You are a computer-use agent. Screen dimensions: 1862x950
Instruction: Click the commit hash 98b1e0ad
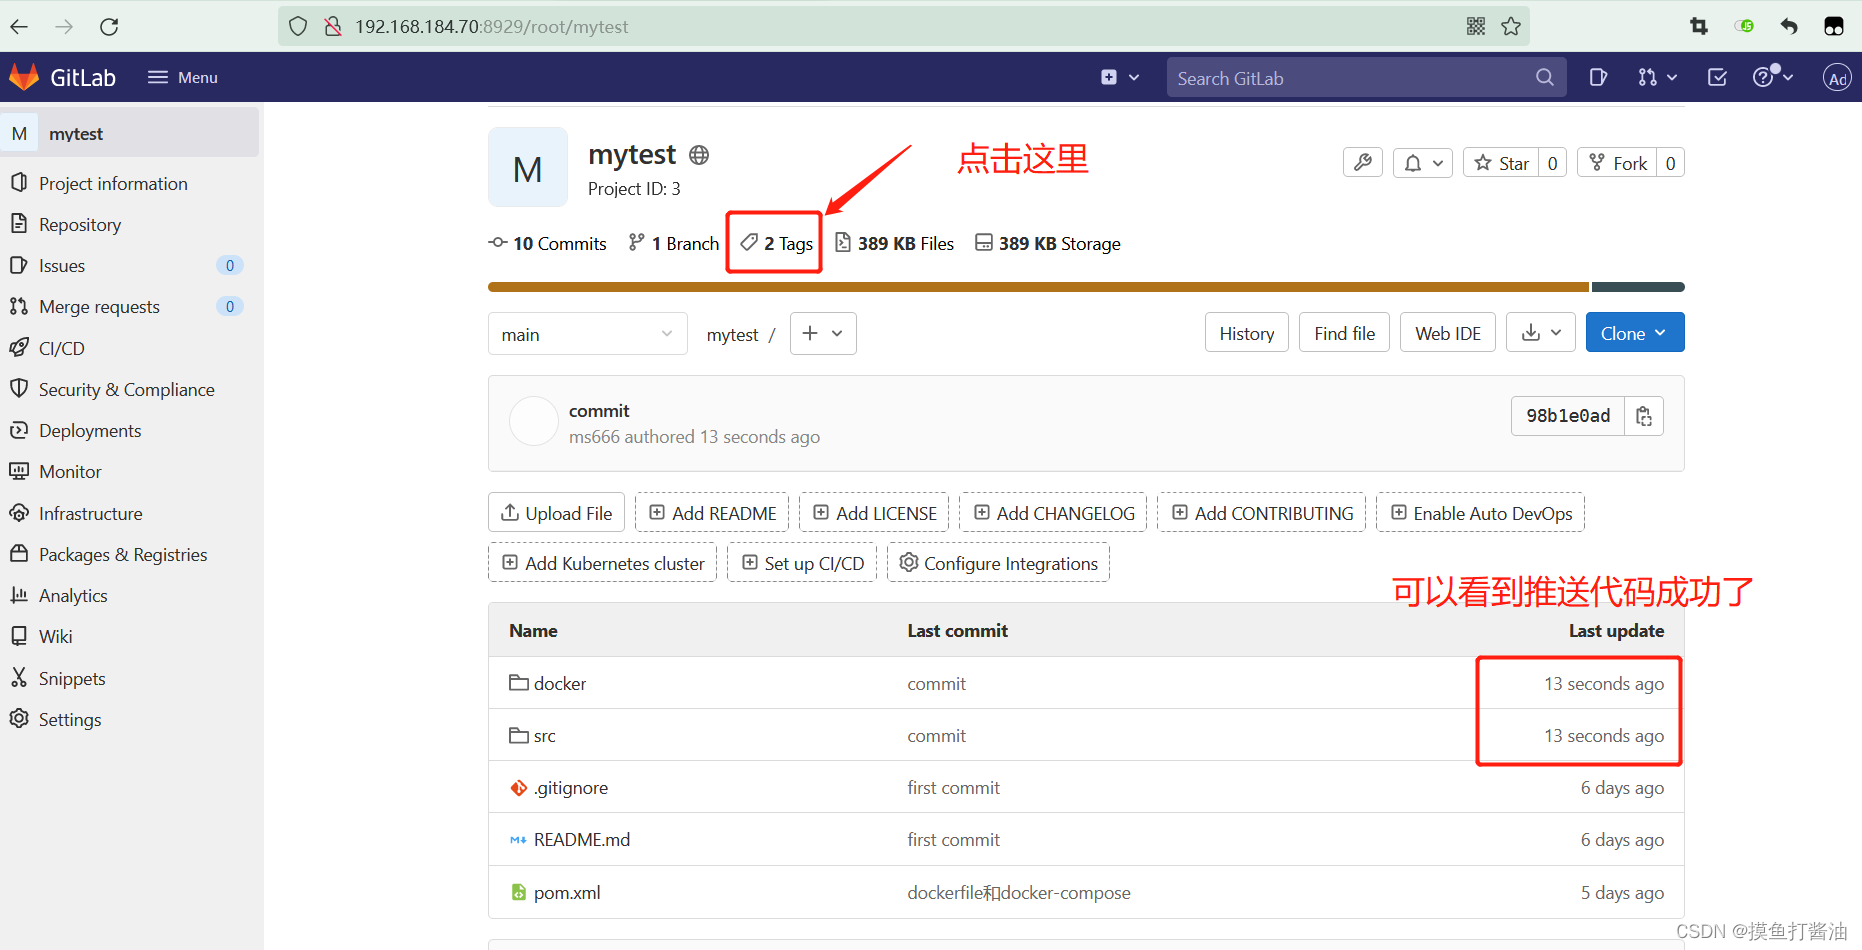pos(1567,416)
